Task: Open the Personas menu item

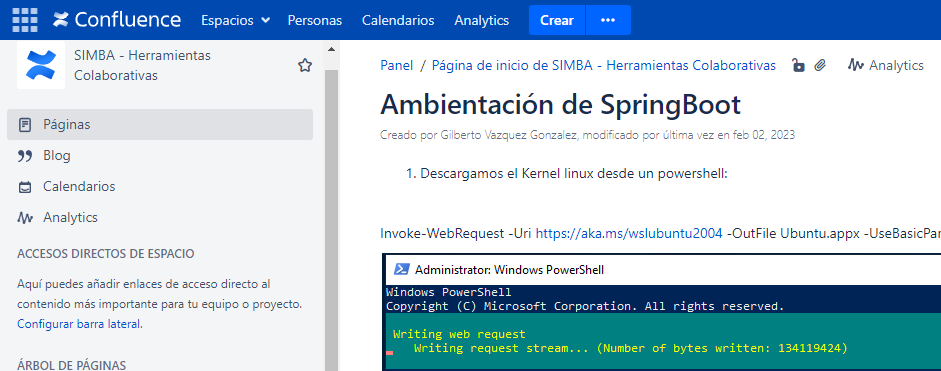Action: tap(314, 20)
